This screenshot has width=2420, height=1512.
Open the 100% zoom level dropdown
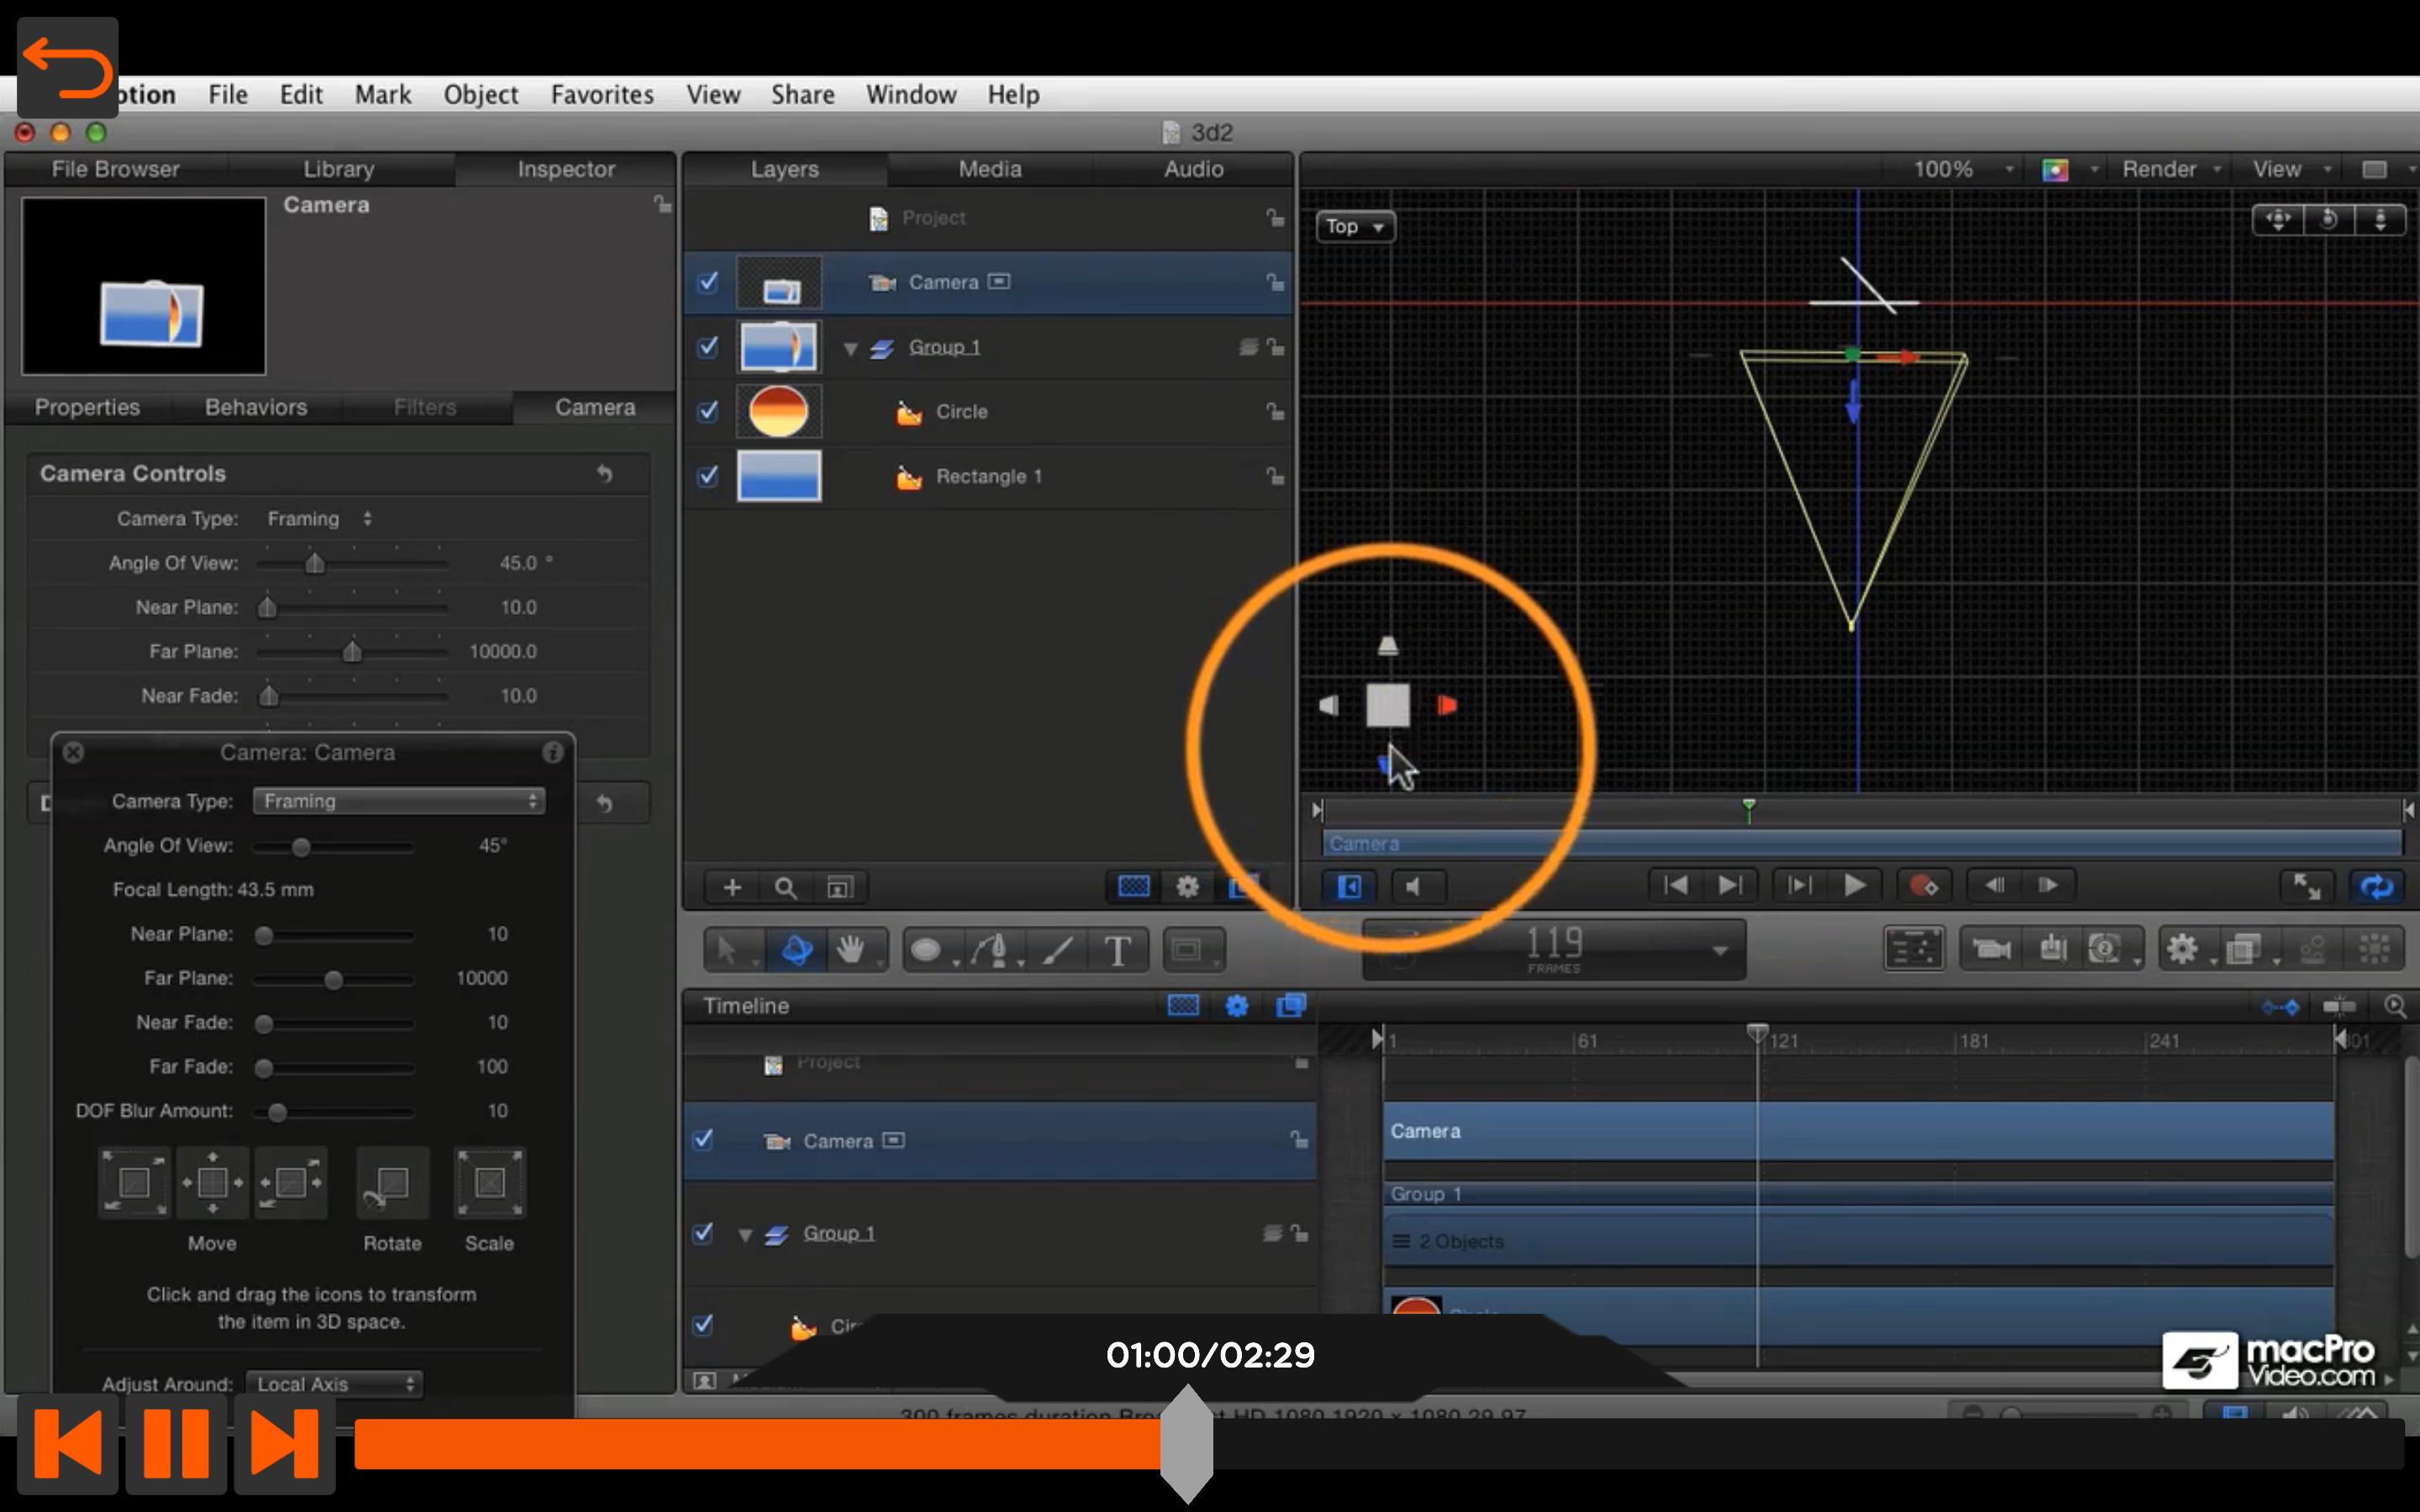click(1962, 169)
